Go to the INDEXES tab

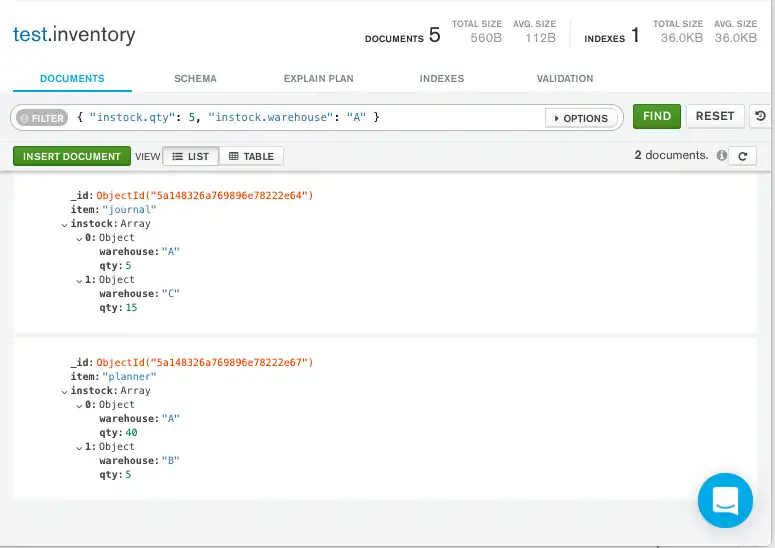[x=441, y=78]
